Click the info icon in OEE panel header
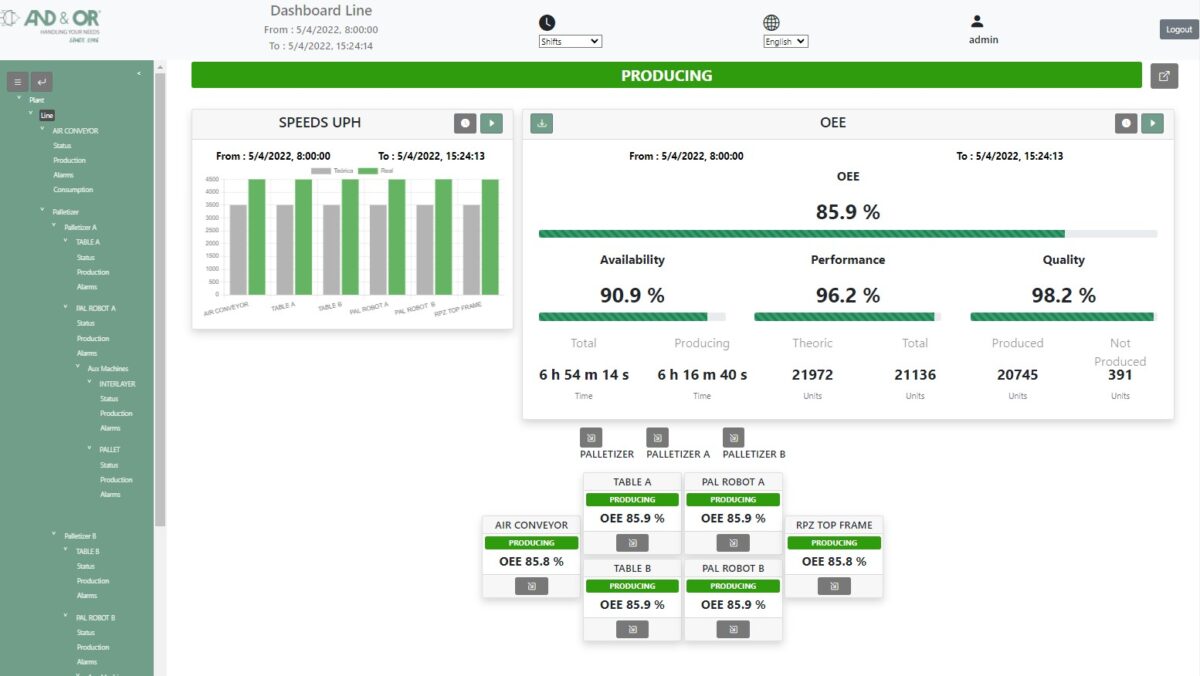The width and height of the screenshot is (1200, 676). [1127, 123]
